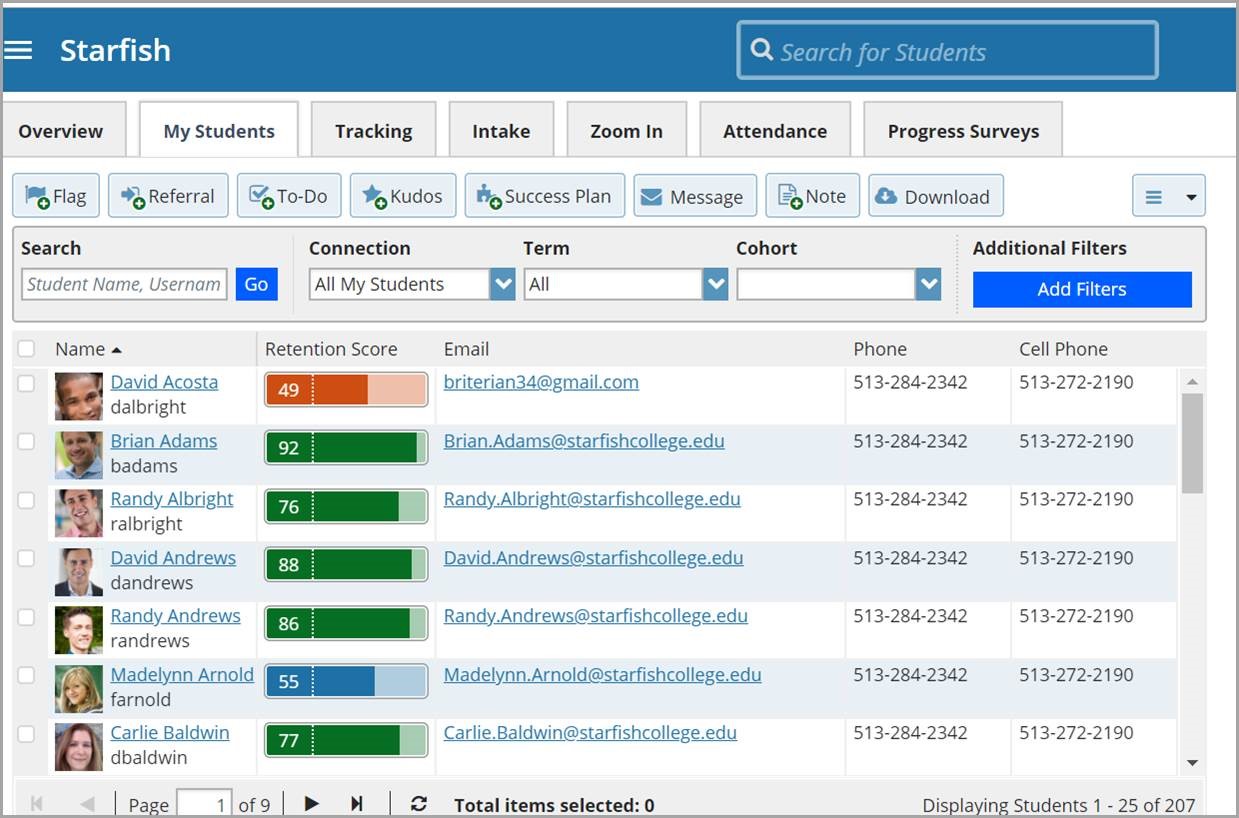Click the Flag toolbar button

pyautogui.click(x=56, y=196)
